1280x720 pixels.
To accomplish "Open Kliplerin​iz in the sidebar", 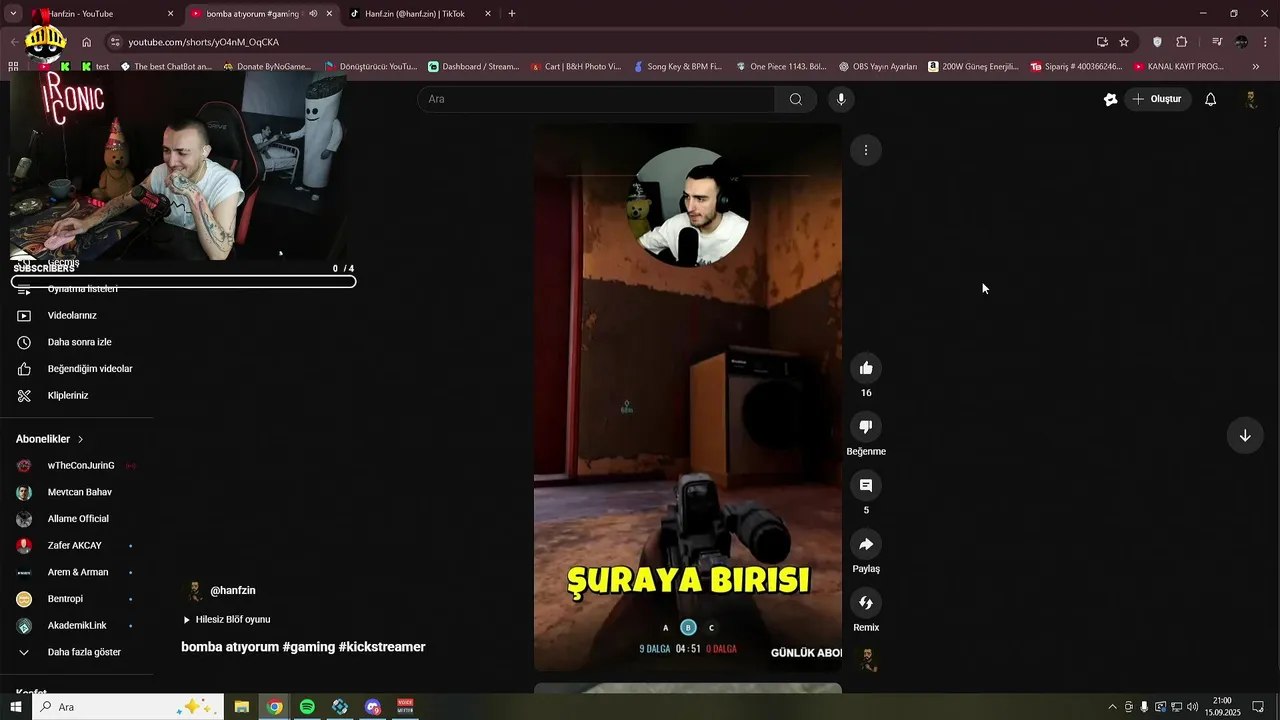I will click(x=68, y=395).
